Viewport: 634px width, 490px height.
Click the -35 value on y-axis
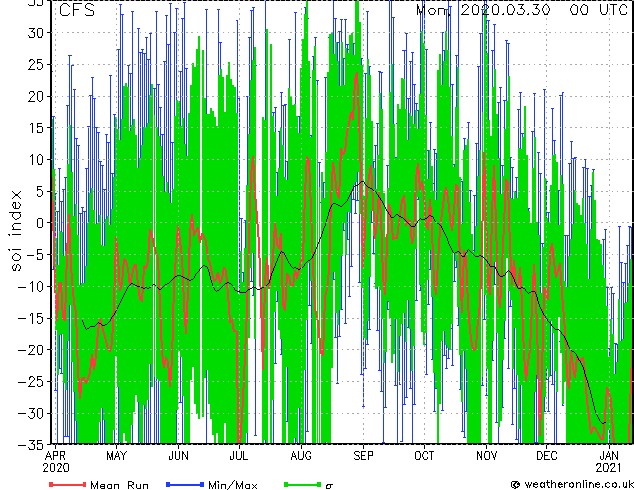pos(32,444)
